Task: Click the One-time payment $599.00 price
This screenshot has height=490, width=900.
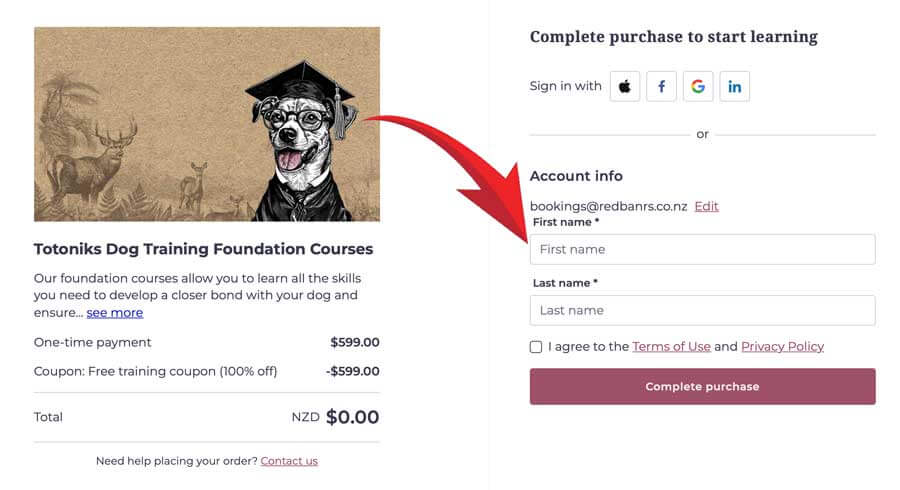Action: point(355,342)
